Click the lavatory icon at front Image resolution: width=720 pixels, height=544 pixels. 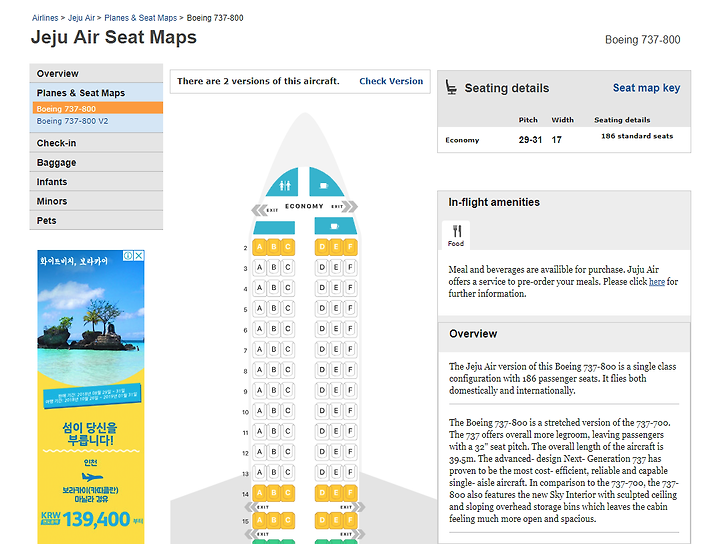[x=285, y=185]
